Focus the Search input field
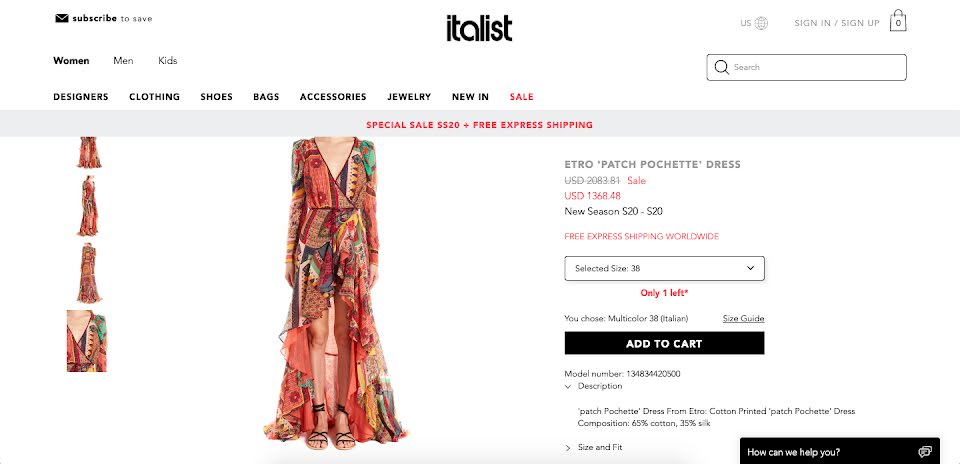 (x=806, y=67)
